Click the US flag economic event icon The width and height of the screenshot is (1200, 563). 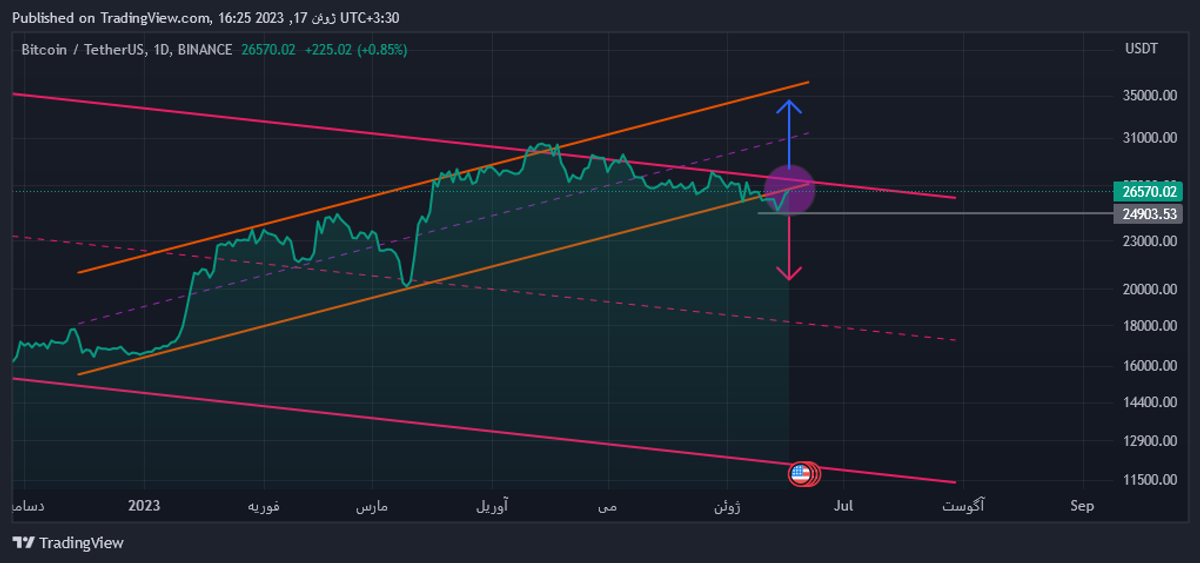(x=800, y=474)
